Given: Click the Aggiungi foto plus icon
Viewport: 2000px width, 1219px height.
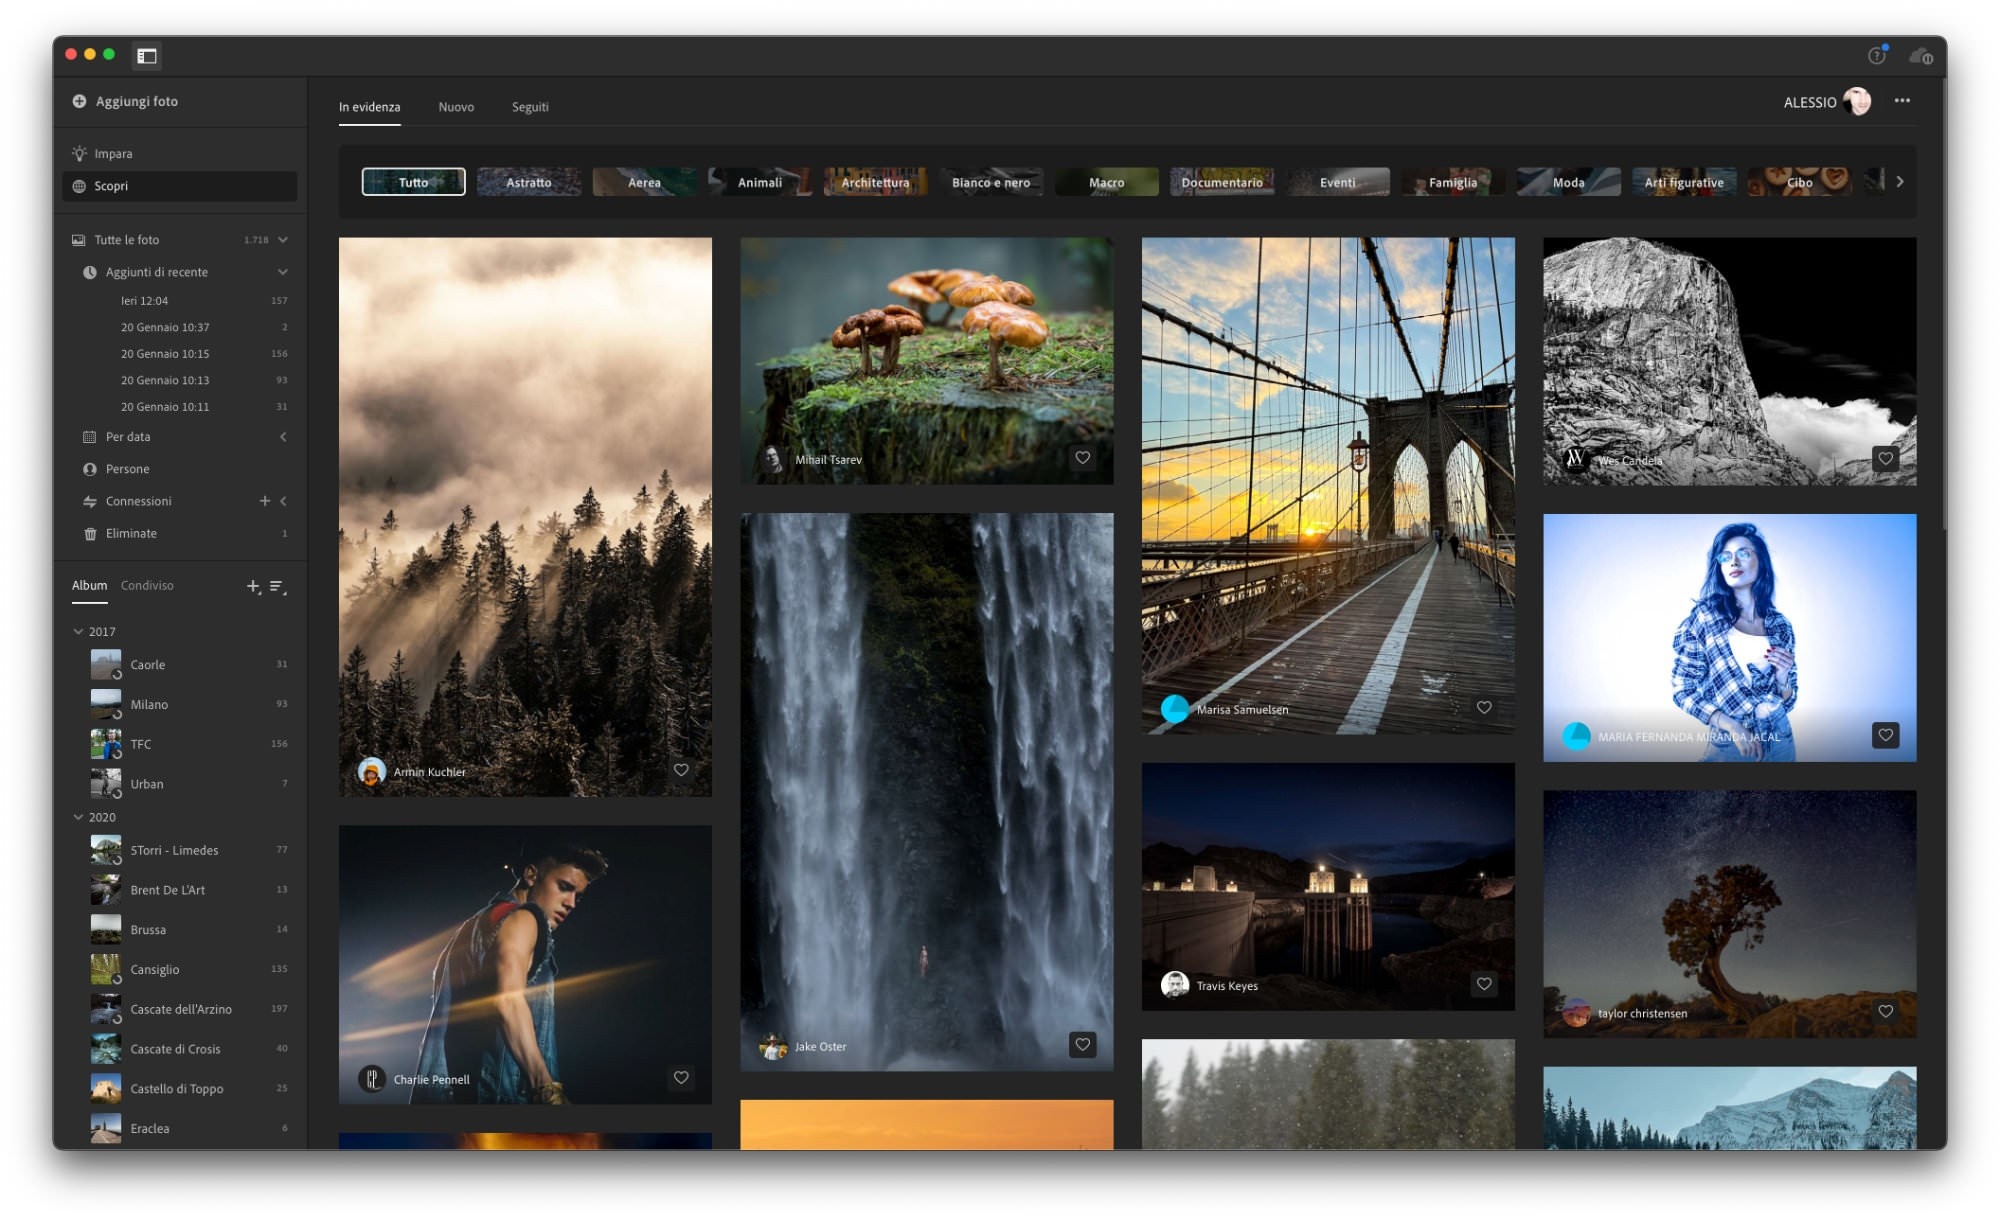Looking at the screenshot, I should point(79,101).
